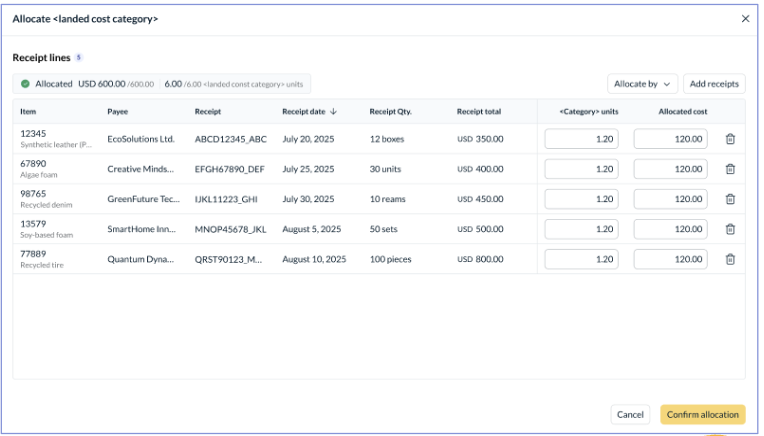Delete the Algae foam receipt line

[x=730, y=169]
